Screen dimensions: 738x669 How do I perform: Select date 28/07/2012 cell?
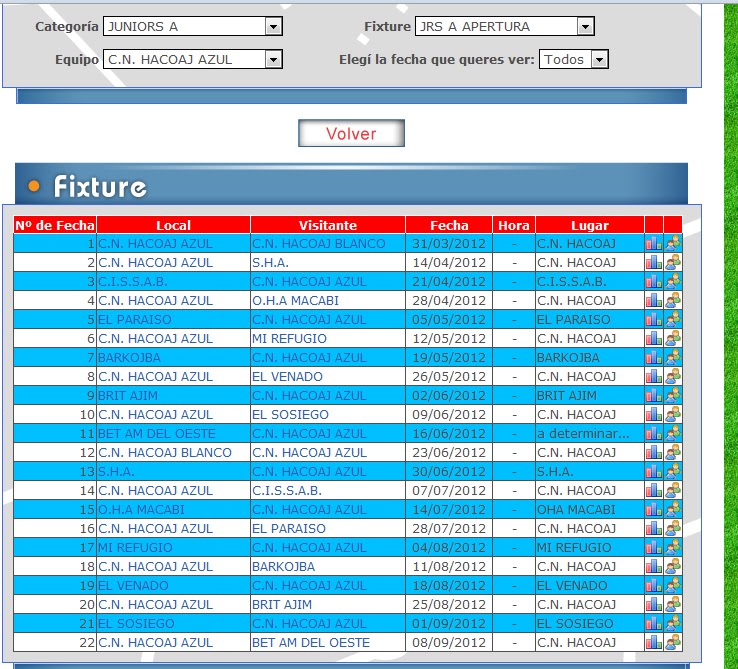coord(449,528)
